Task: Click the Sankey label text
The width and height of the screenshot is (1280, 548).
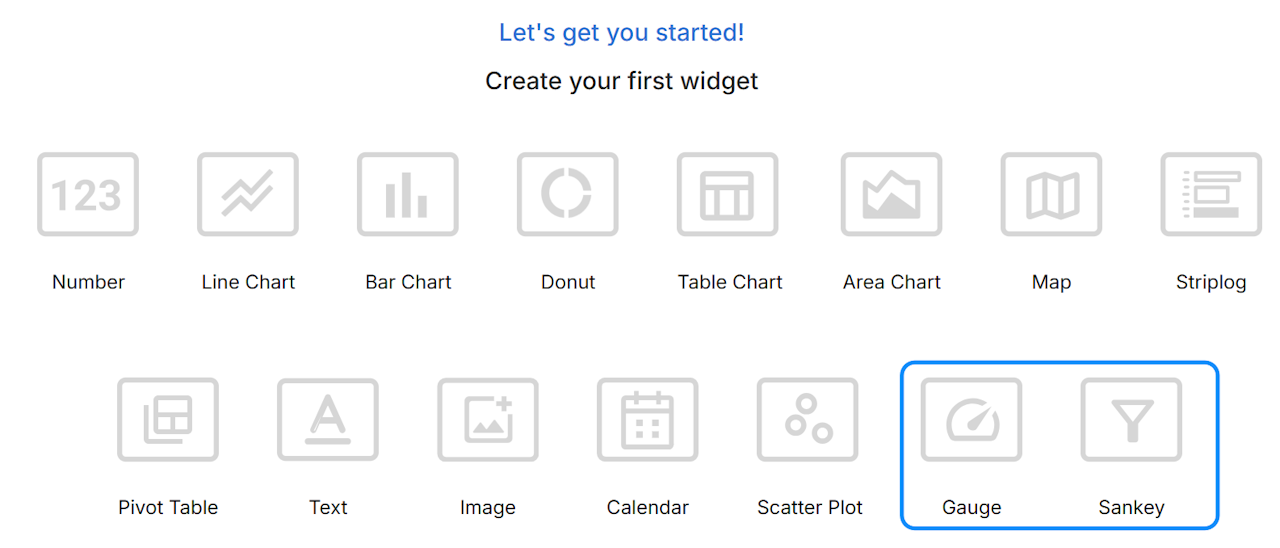Action: point(1131,508)
